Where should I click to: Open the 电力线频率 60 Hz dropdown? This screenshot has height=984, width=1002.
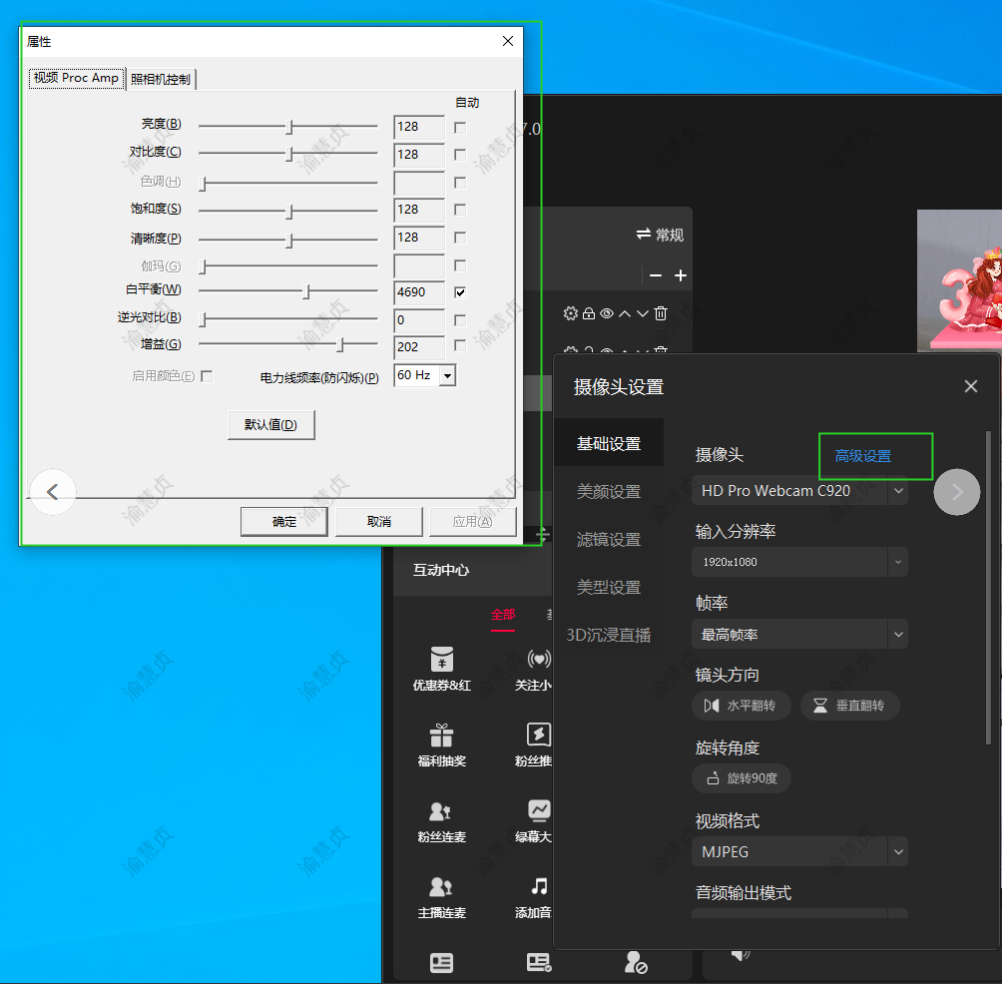pos(447,376)
